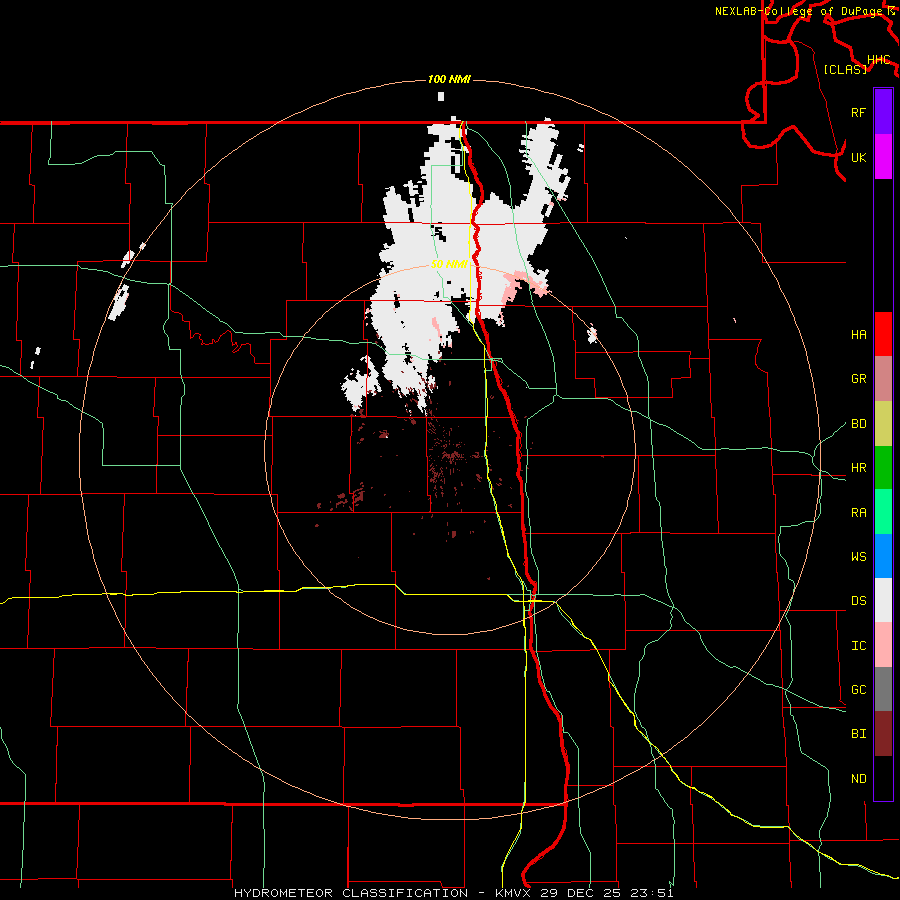The width and height of the screenshot is (900, 900).
Task: Pick the HR green legend block
Action: pos(883,468)
